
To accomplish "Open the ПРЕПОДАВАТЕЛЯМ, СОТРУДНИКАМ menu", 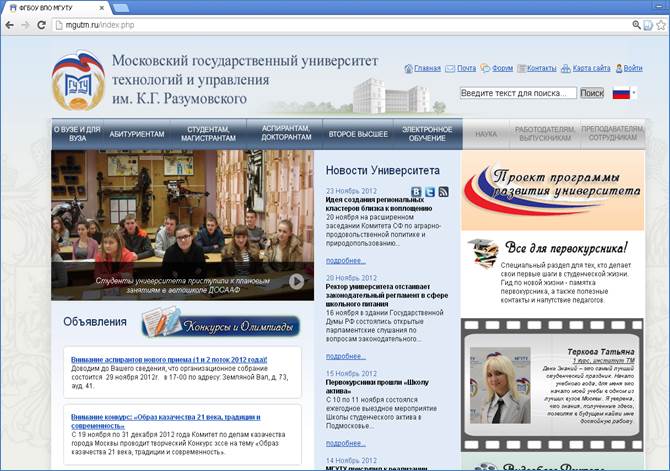I will (612, 133).
